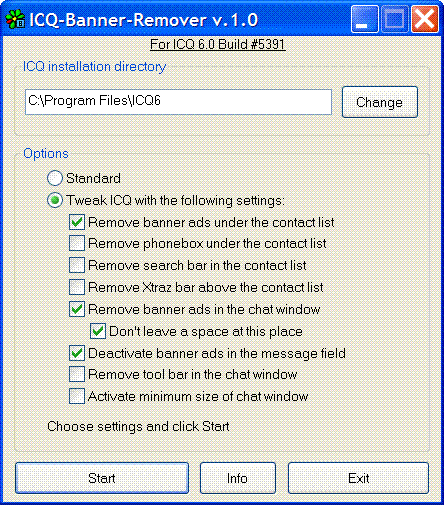
Task: Uncheck Remove banner ads under contact list
Action: [77, 222]
